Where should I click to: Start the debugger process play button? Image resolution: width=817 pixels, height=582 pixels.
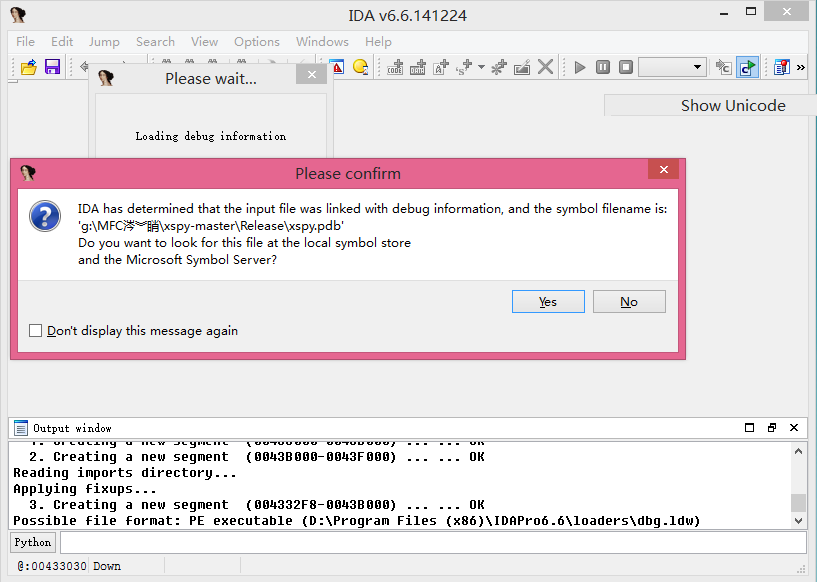(579, 67)
